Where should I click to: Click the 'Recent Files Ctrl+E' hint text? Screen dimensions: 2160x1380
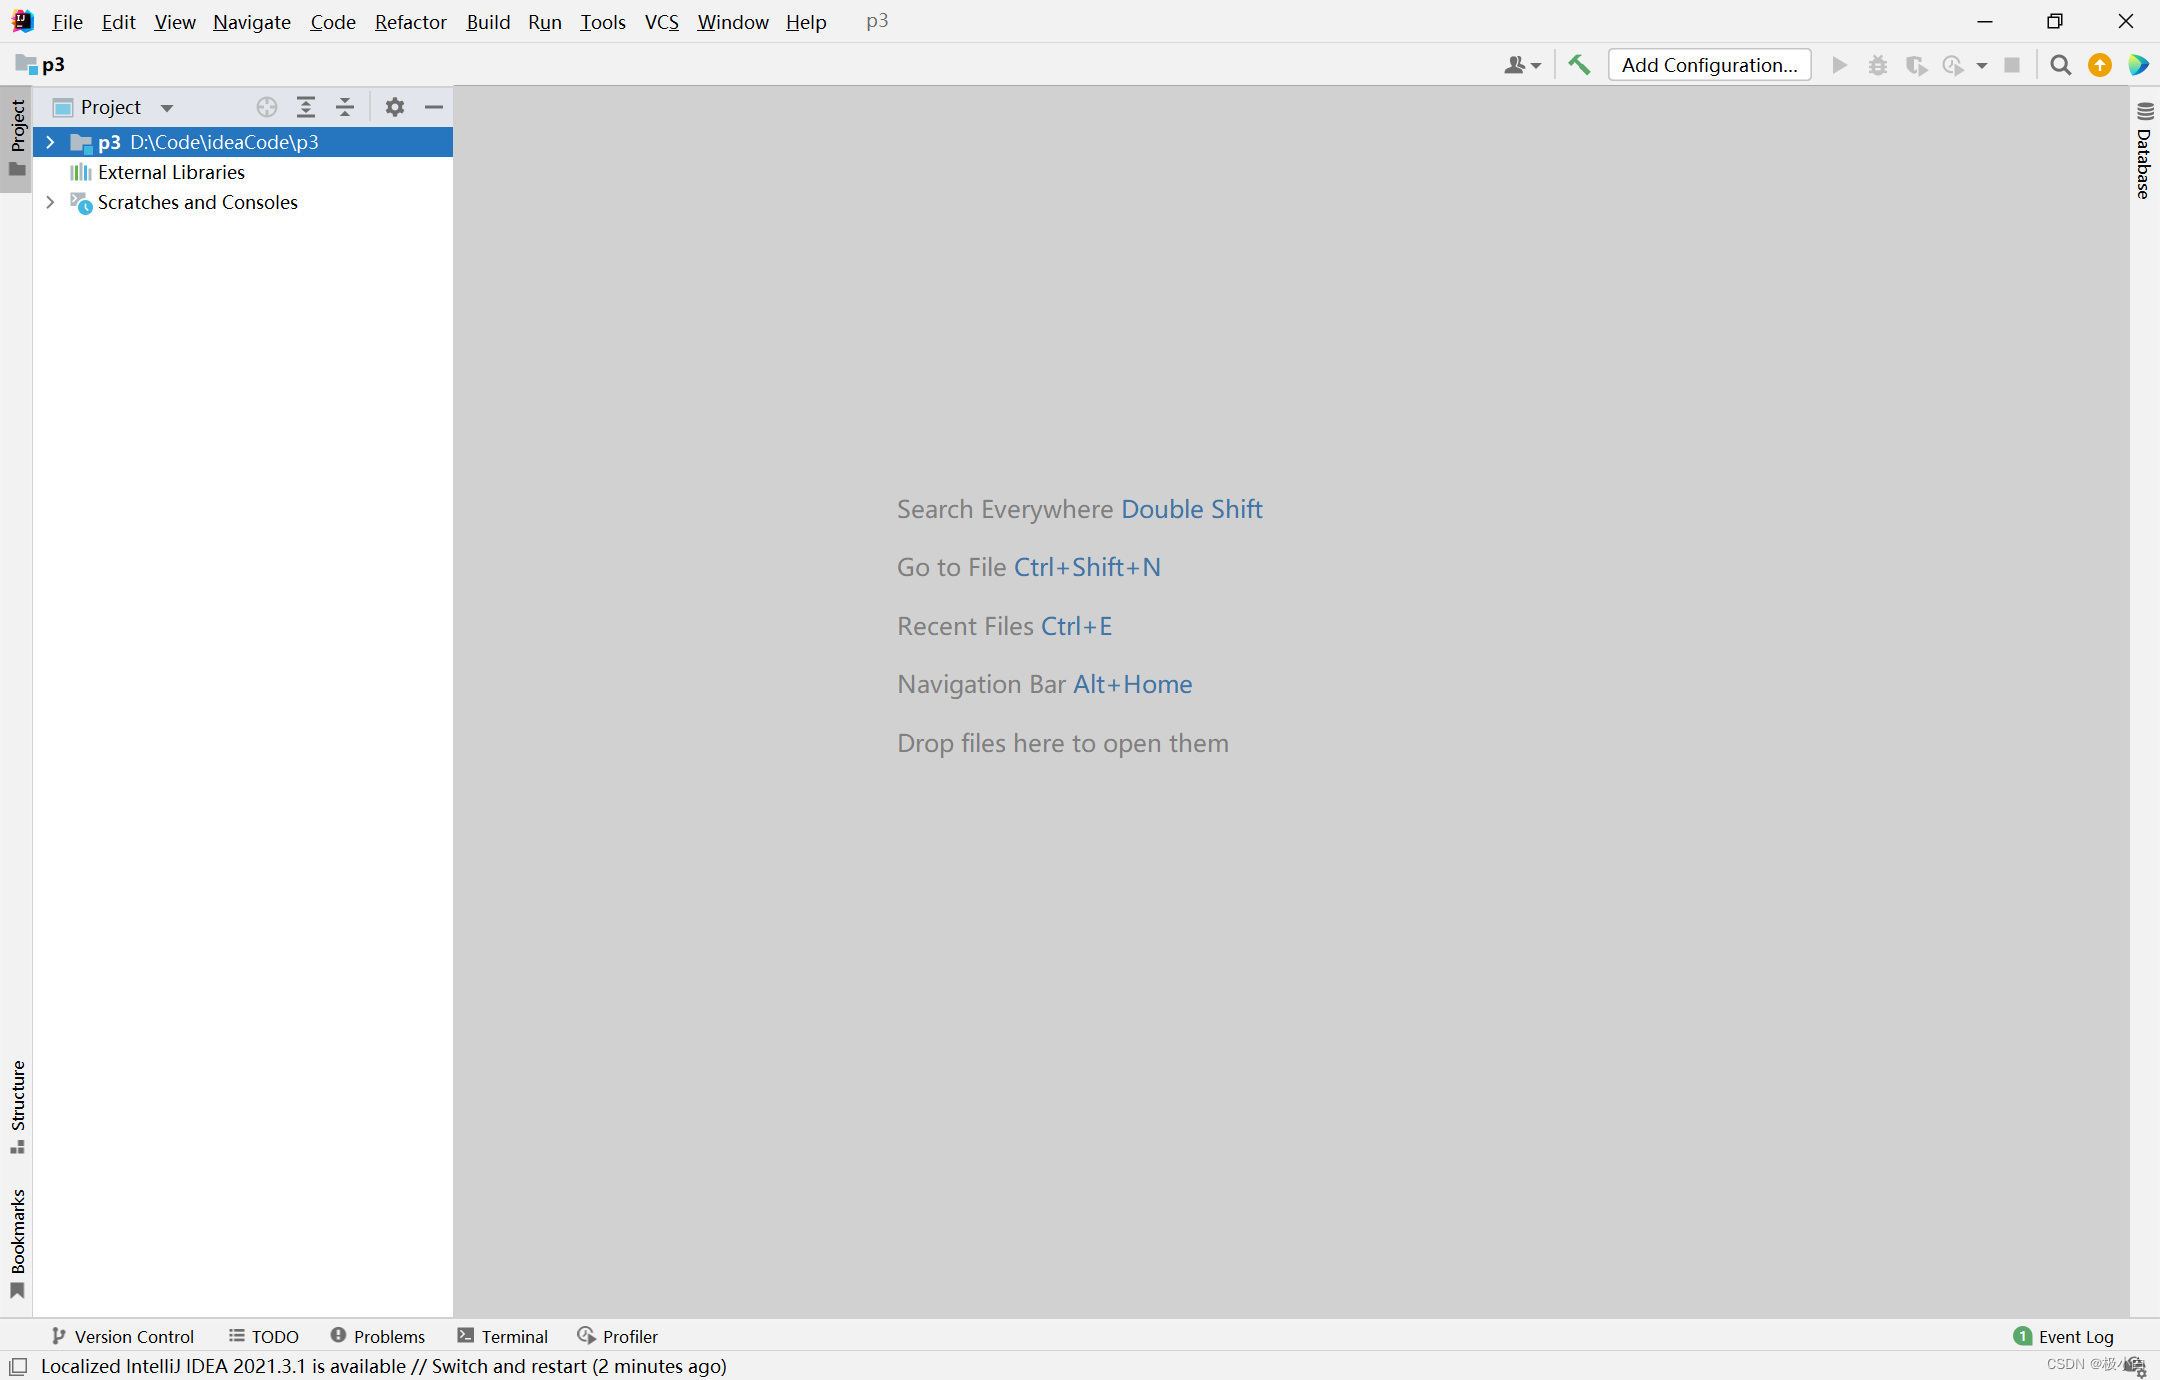[1004, 626]
